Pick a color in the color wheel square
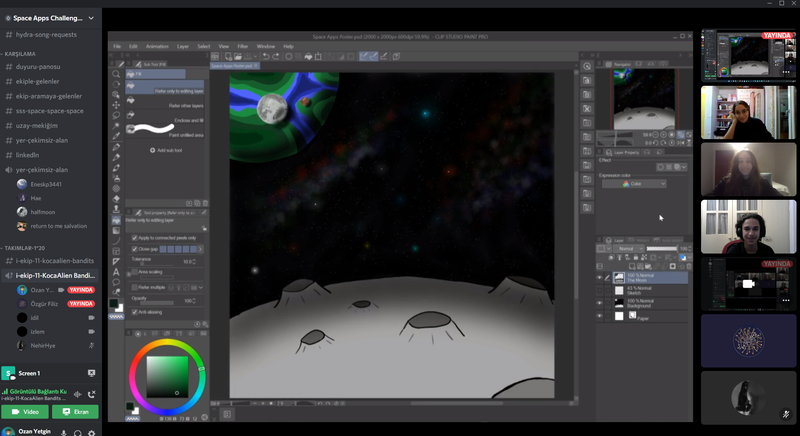800x436 pixels. 166,376
